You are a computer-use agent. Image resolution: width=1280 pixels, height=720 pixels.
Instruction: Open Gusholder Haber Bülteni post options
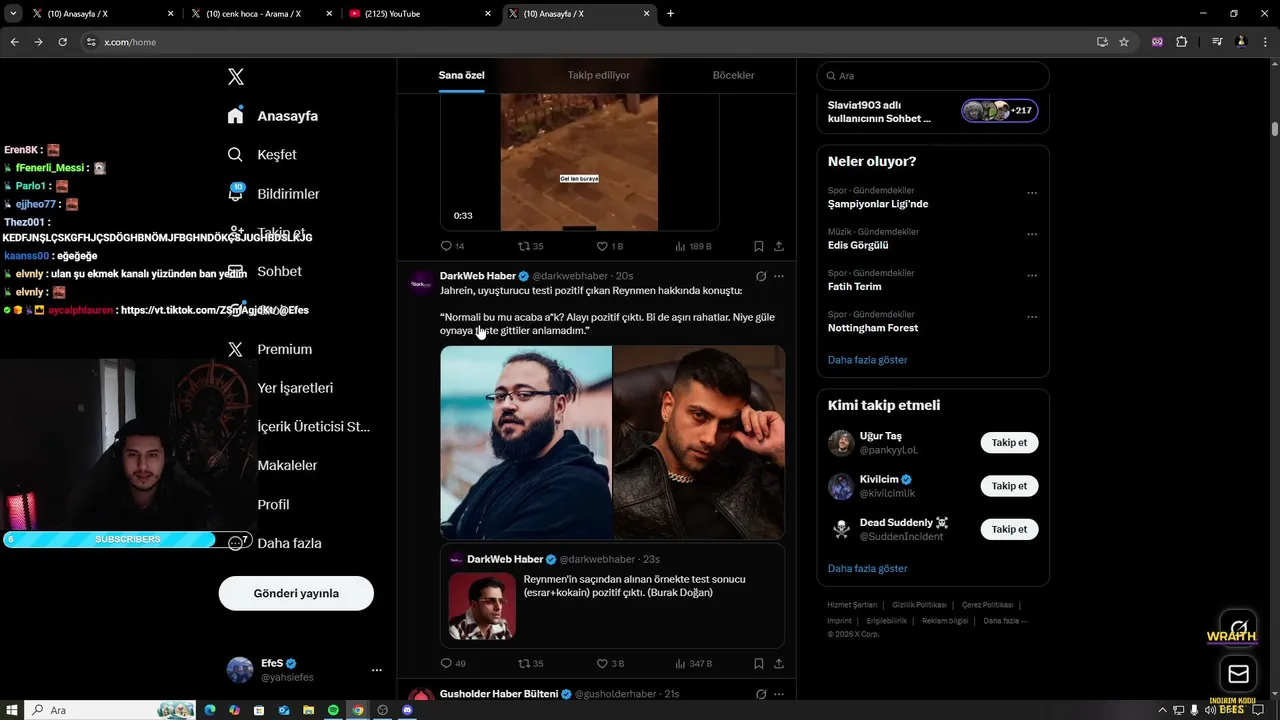779,694
